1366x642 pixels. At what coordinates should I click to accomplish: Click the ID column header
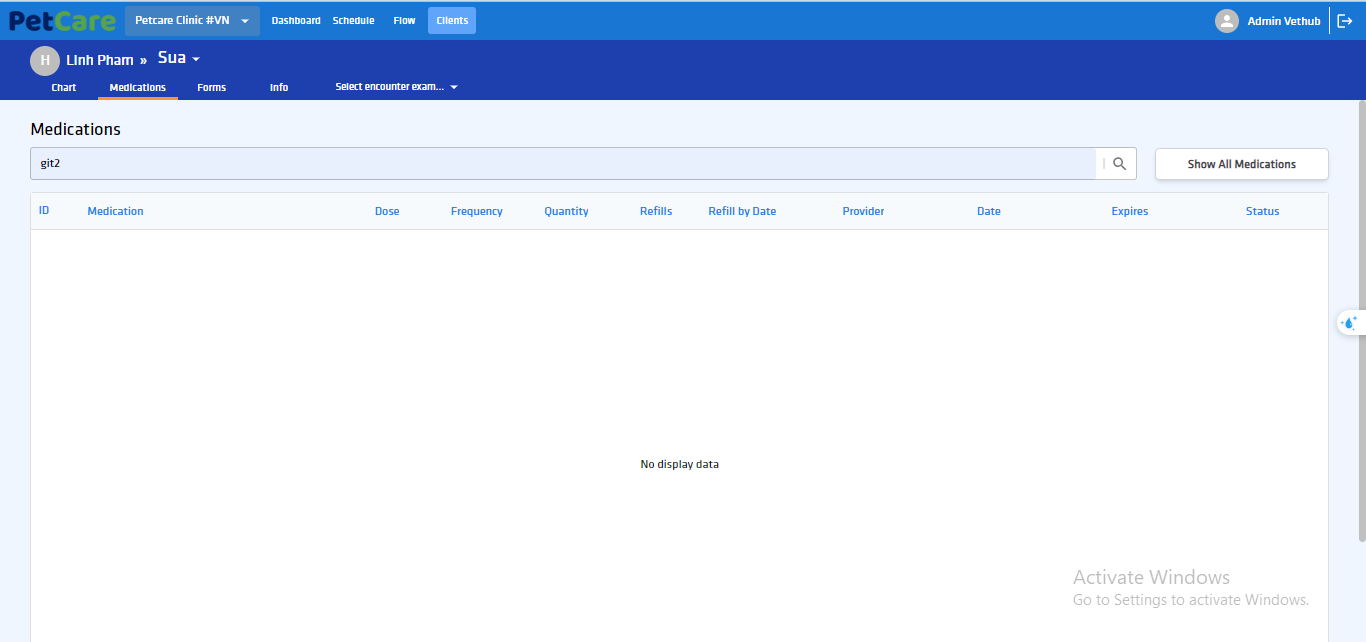[44, 211]
